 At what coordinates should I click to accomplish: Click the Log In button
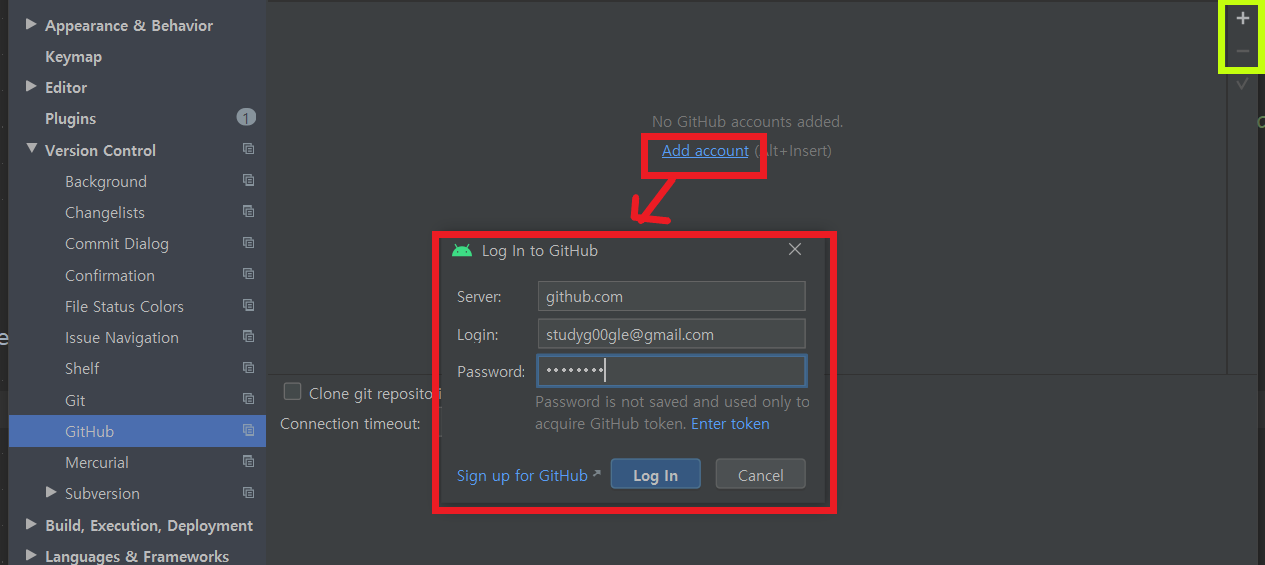coord(655,475)
